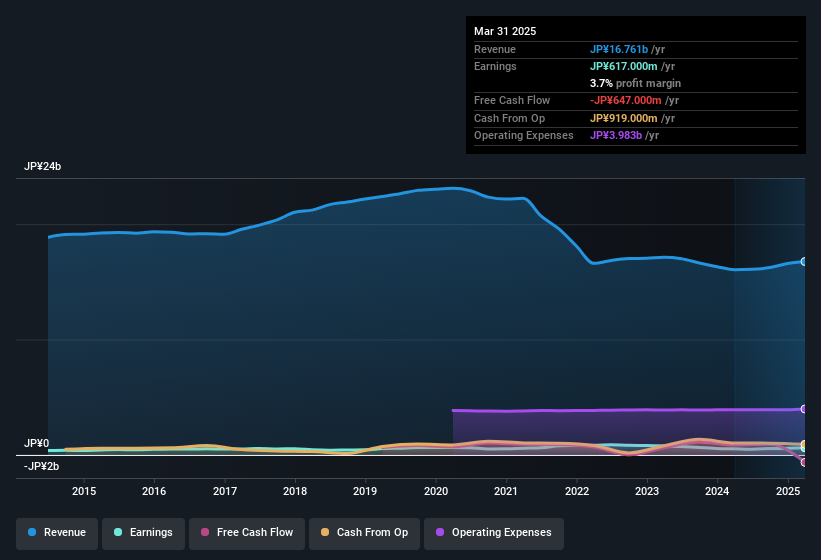Click the Free Cash Flow label in tooltip
Image resolution: width=821 pixels, height=560 pixels.
(x=512, y=100)
